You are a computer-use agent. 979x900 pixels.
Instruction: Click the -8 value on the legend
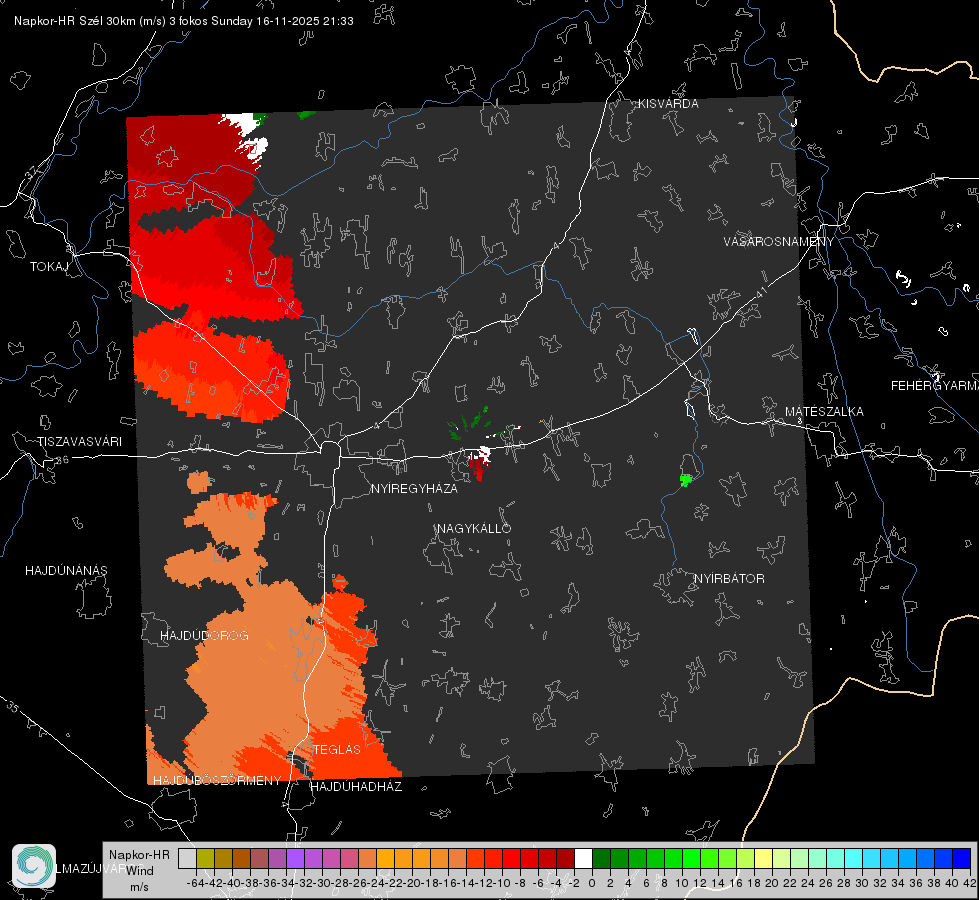[519, 883]
